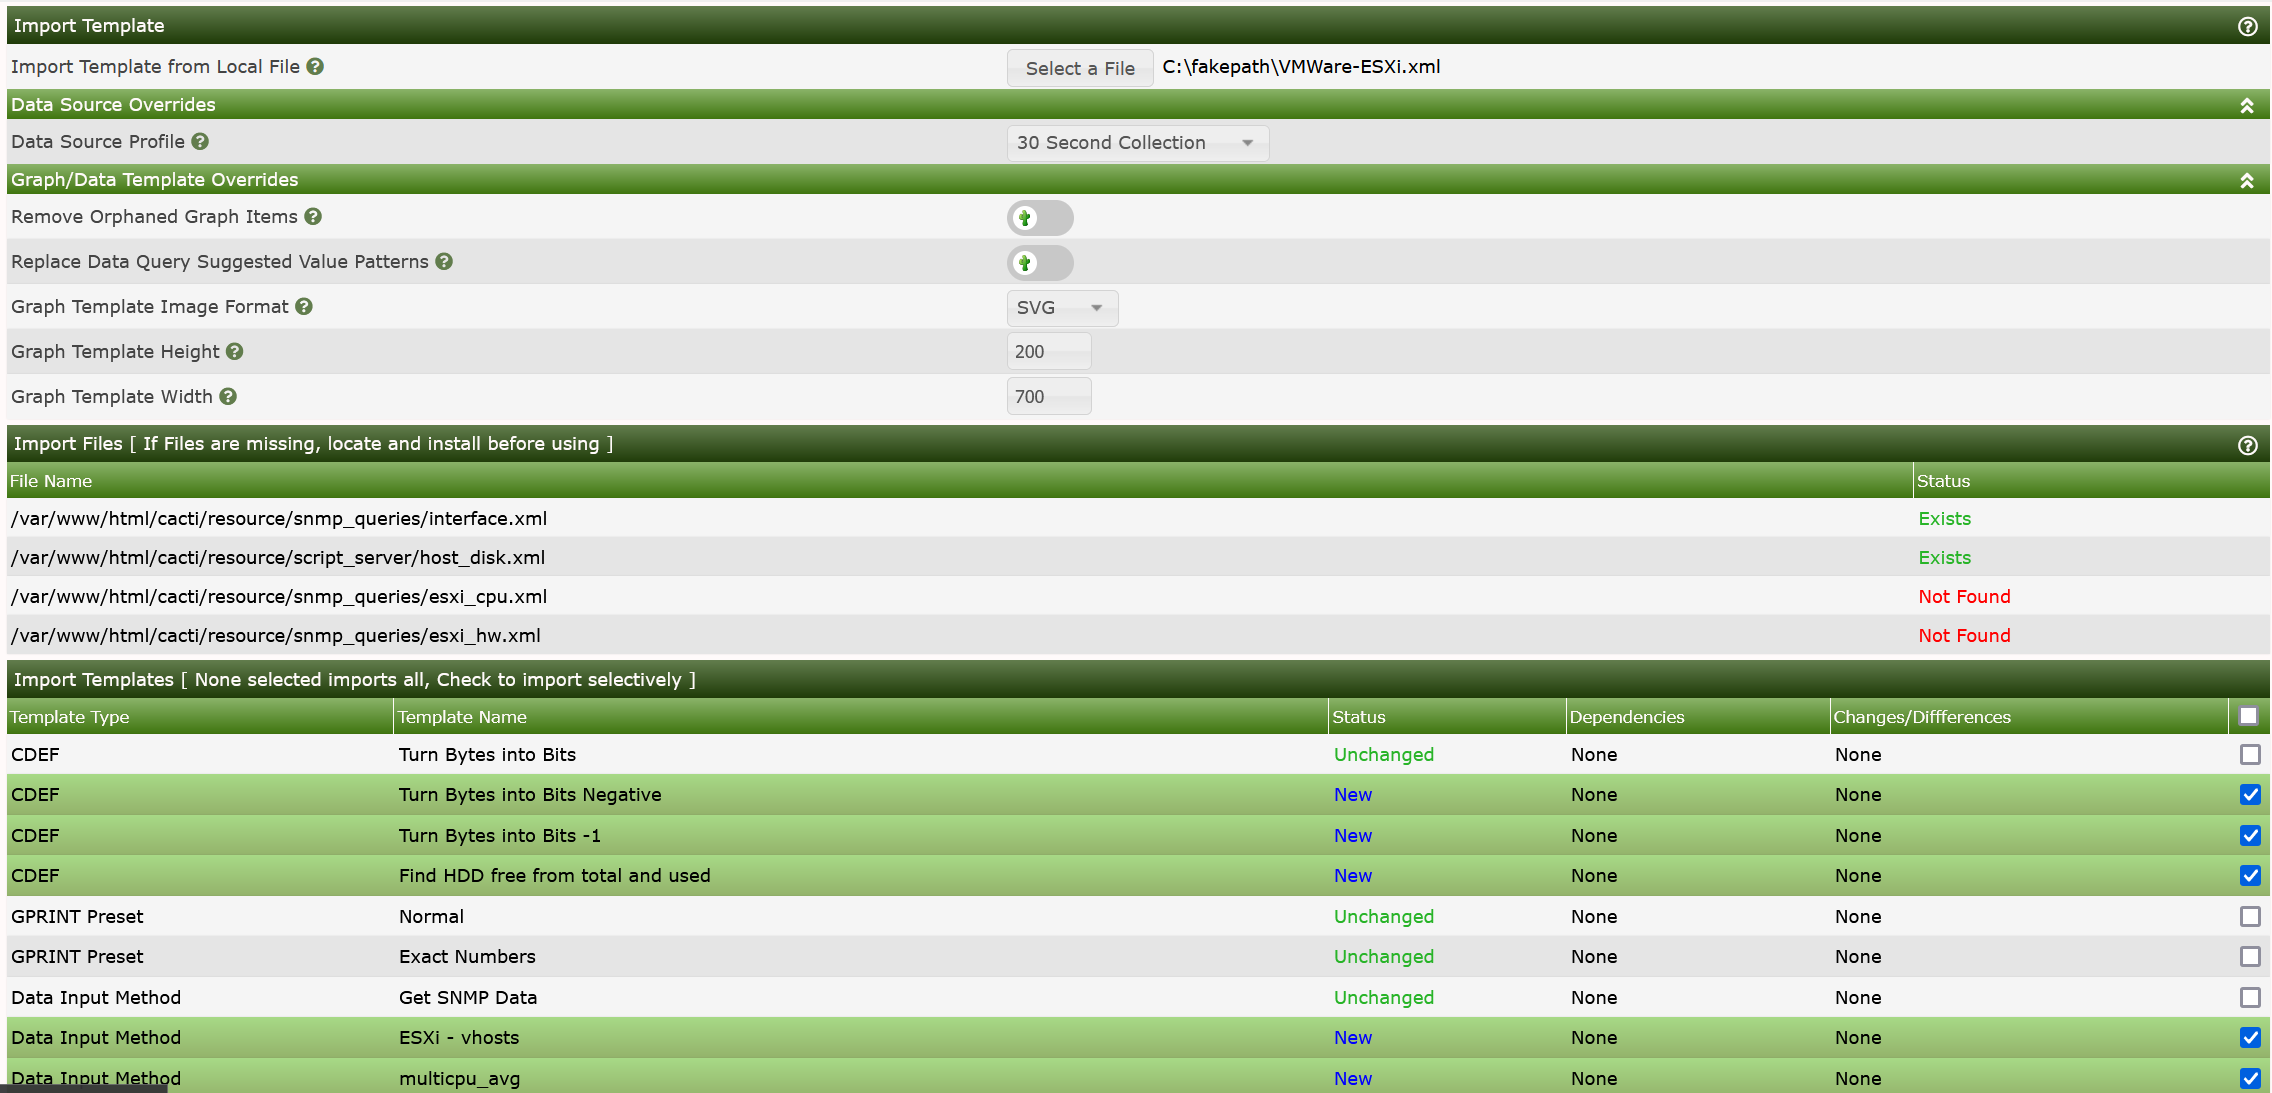Click the cactus knob on the Remove Orphaned toggle
Image resolution: width=2272 pixels, height=1093 pixels.
(1024, 218)
